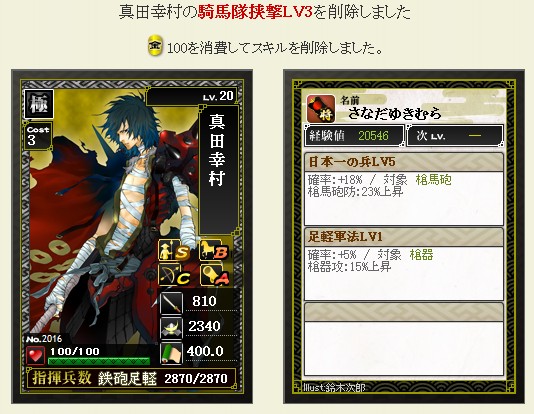The image size is (534, 414).
Task: Click the gold coin currency icon
Action: pos(155,46)
